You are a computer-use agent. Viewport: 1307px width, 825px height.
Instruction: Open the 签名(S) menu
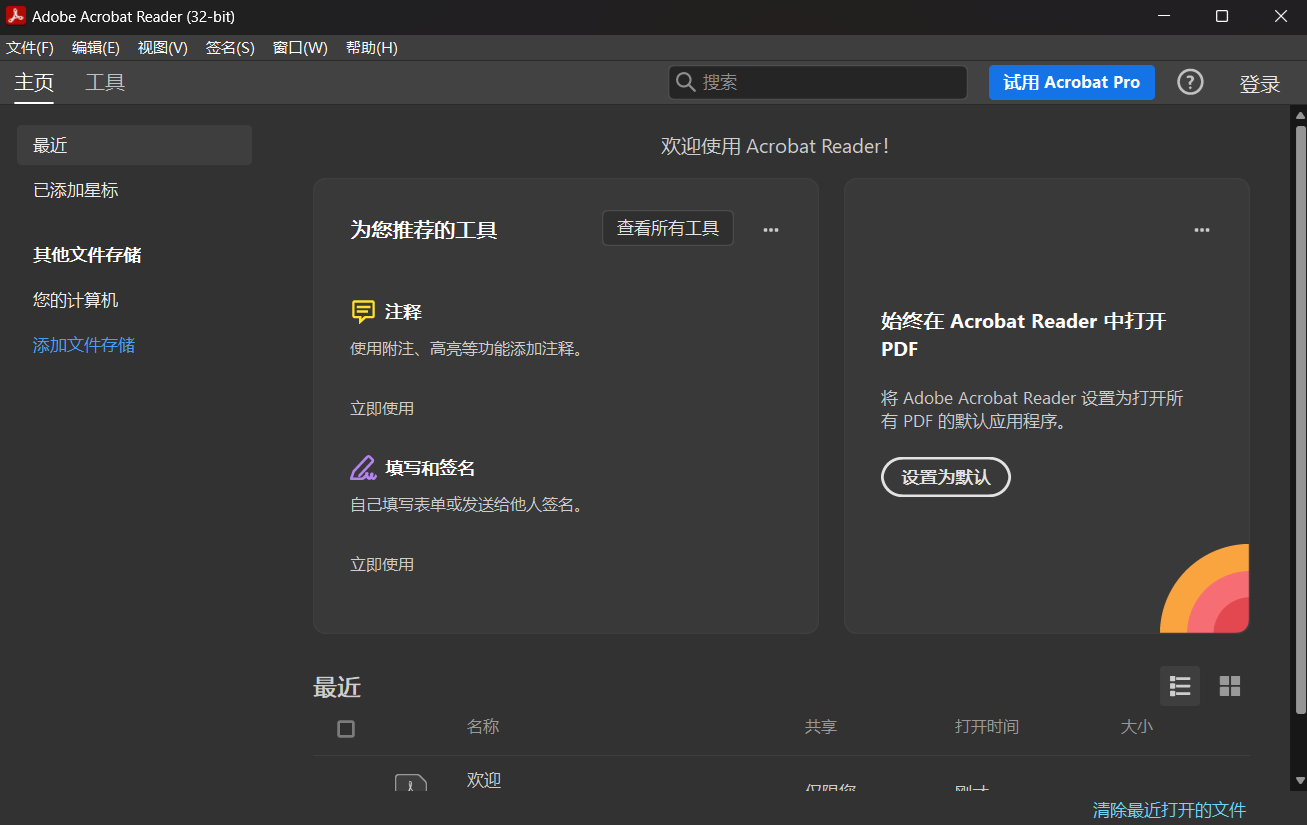[230, 48]
